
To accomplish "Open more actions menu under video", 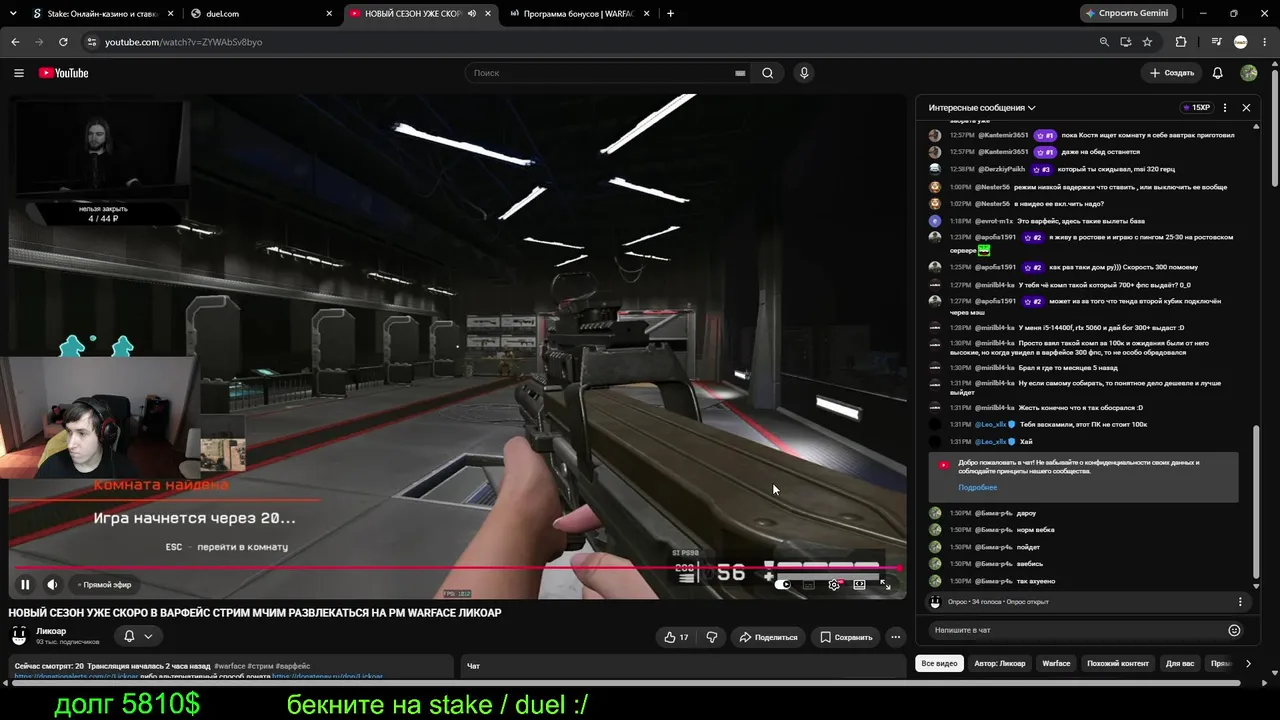I will 895,637.
